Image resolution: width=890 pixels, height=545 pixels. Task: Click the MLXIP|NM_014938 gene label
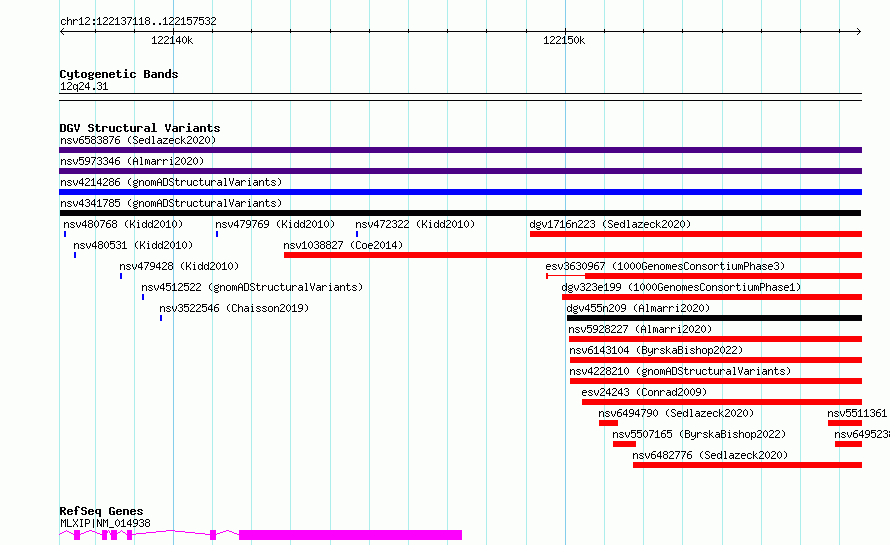[105, 523]
